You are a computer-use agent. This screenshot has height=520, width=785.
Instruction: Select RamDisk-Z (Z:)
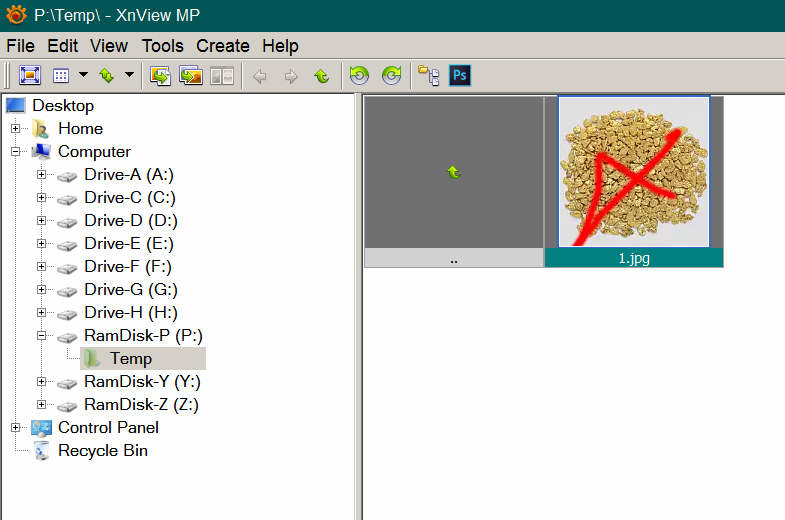point(141,405)
